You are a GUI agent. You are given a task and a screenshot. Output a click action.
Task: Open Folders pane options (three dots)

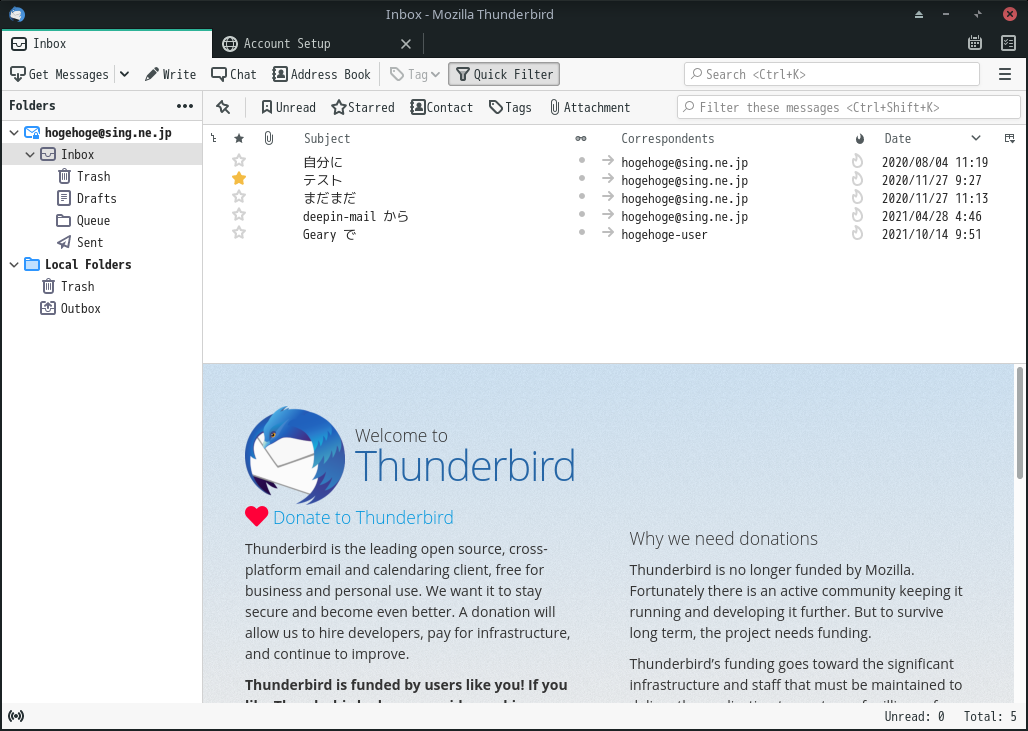point(185,106)
